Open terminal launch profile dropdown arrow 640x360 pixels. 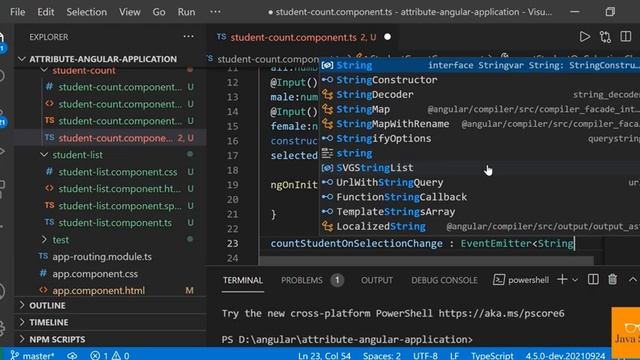tap(575, 280)
